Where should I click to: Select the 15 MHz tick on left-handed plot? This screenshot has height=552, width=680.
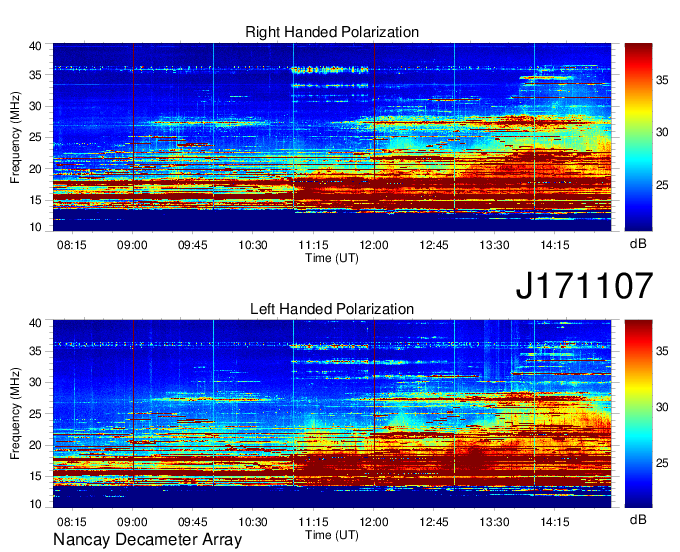[x=36, y=476]
